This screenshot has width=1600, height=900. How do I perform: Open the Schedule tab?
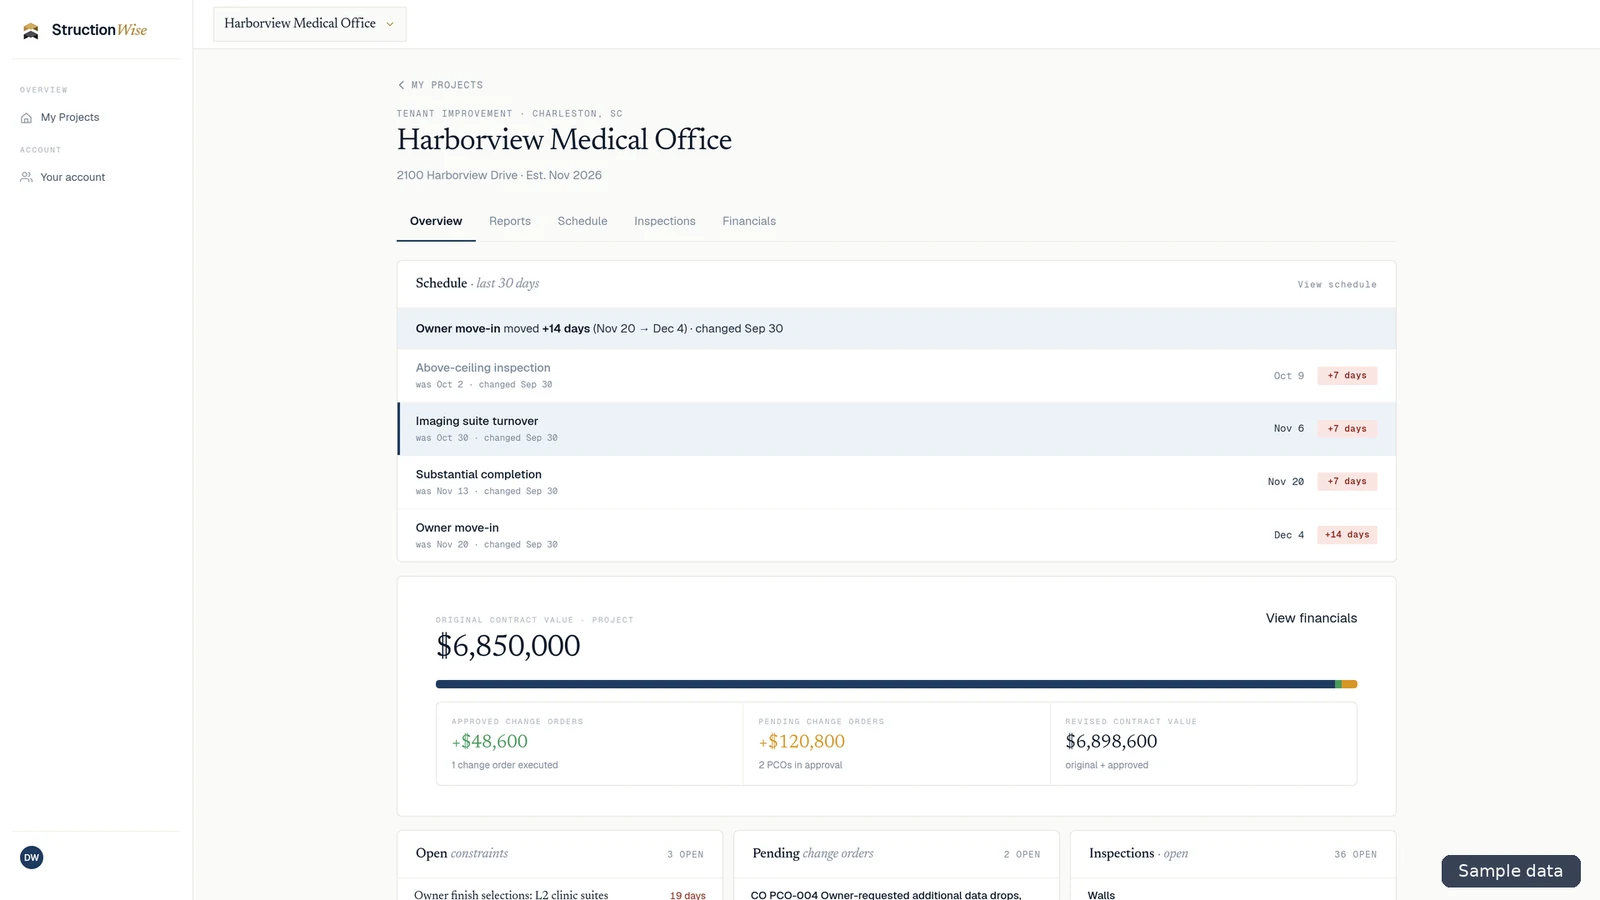(x=582, y=221)
